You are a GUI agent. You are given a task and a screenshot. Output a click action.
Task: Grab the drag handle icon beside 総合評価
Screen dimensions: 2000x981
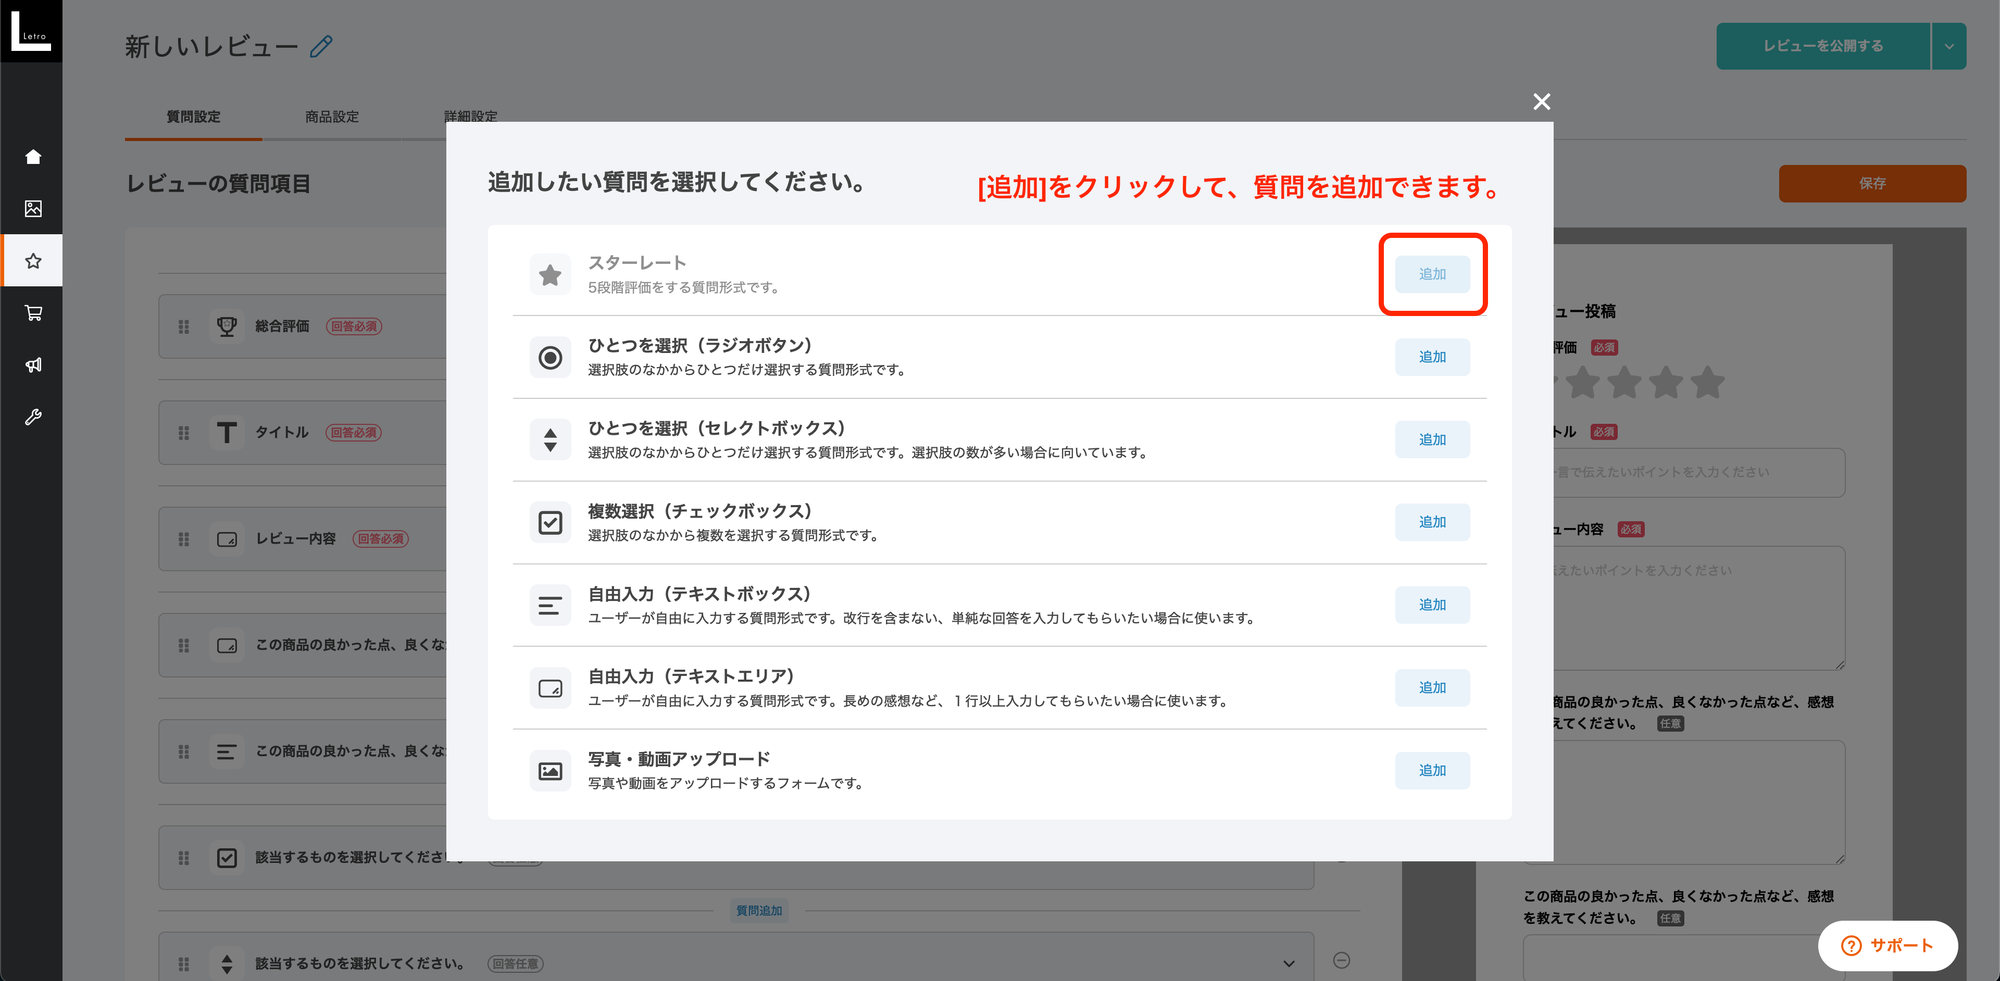coord(183,326)
